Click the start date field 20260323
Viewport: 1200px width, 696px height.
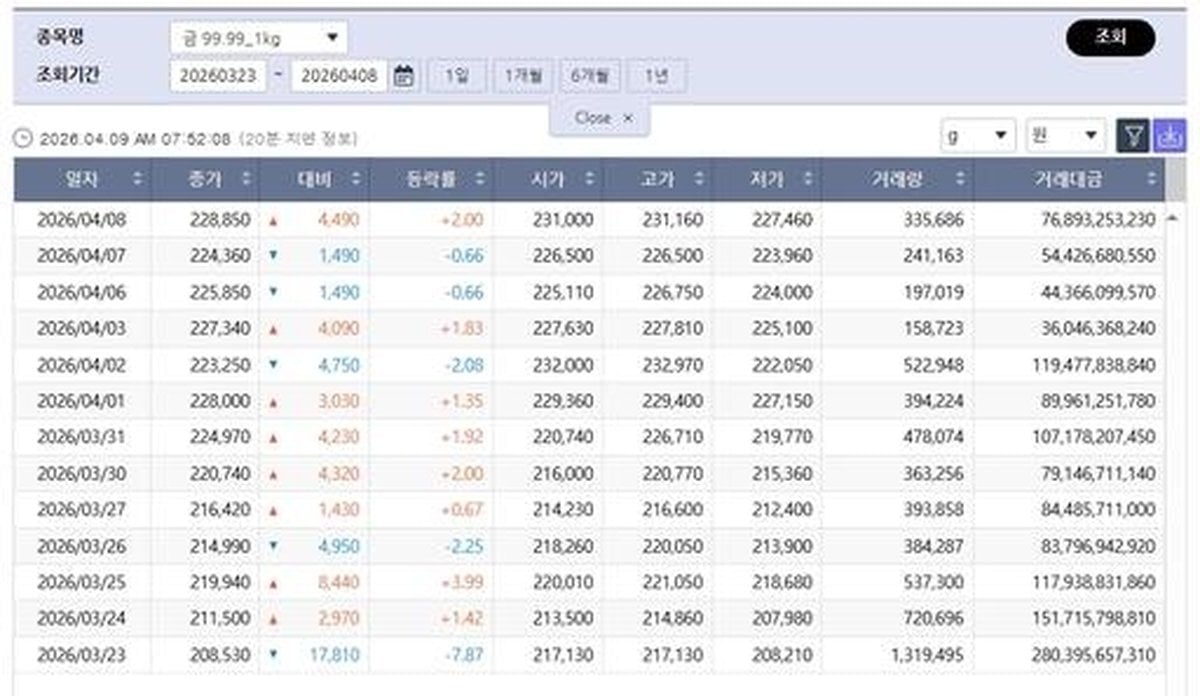click(x=218, y=76)
